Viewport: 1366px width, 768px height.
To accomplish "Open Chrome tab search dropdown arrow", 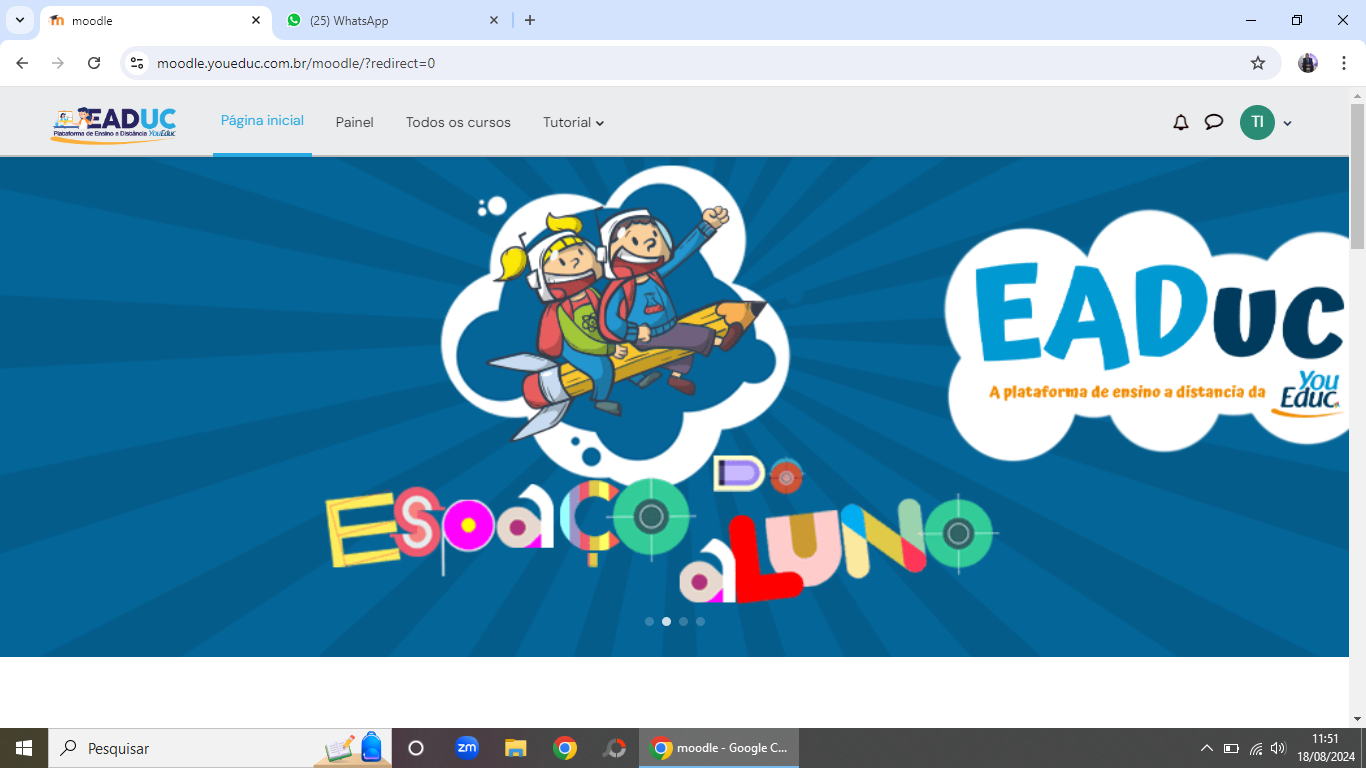I will pyautogui.click(x=19, y=20).
